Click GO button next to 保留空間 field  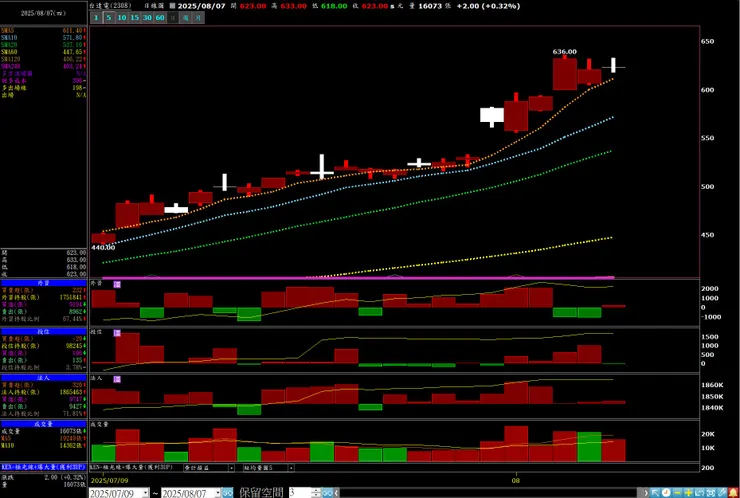pos(328,493)
